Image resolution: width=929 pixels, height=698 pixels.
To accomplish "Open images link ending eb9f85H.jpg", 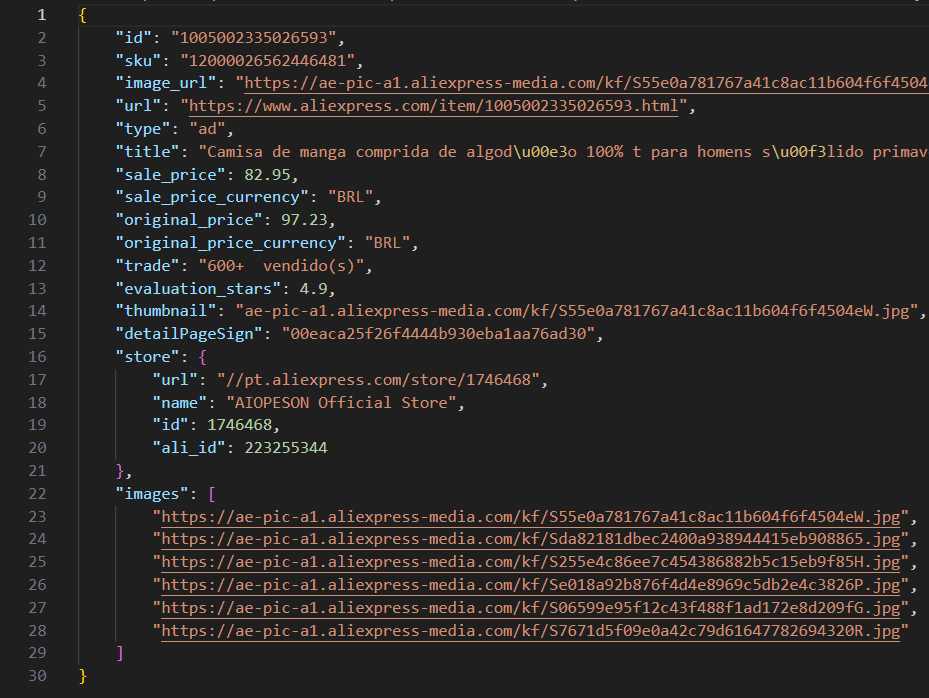I will [530, 562].
